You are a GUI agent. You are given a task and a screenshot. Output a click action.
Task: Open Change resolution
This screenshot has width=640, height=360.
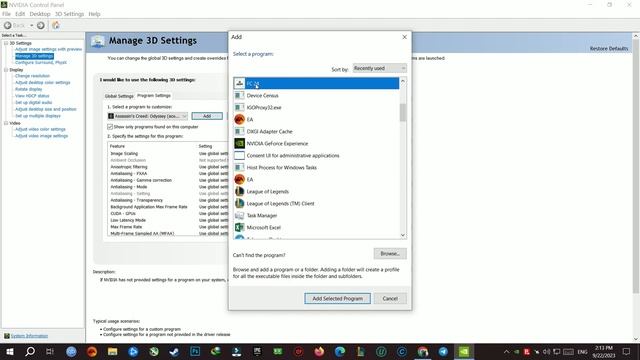click(x=32, y=76)
